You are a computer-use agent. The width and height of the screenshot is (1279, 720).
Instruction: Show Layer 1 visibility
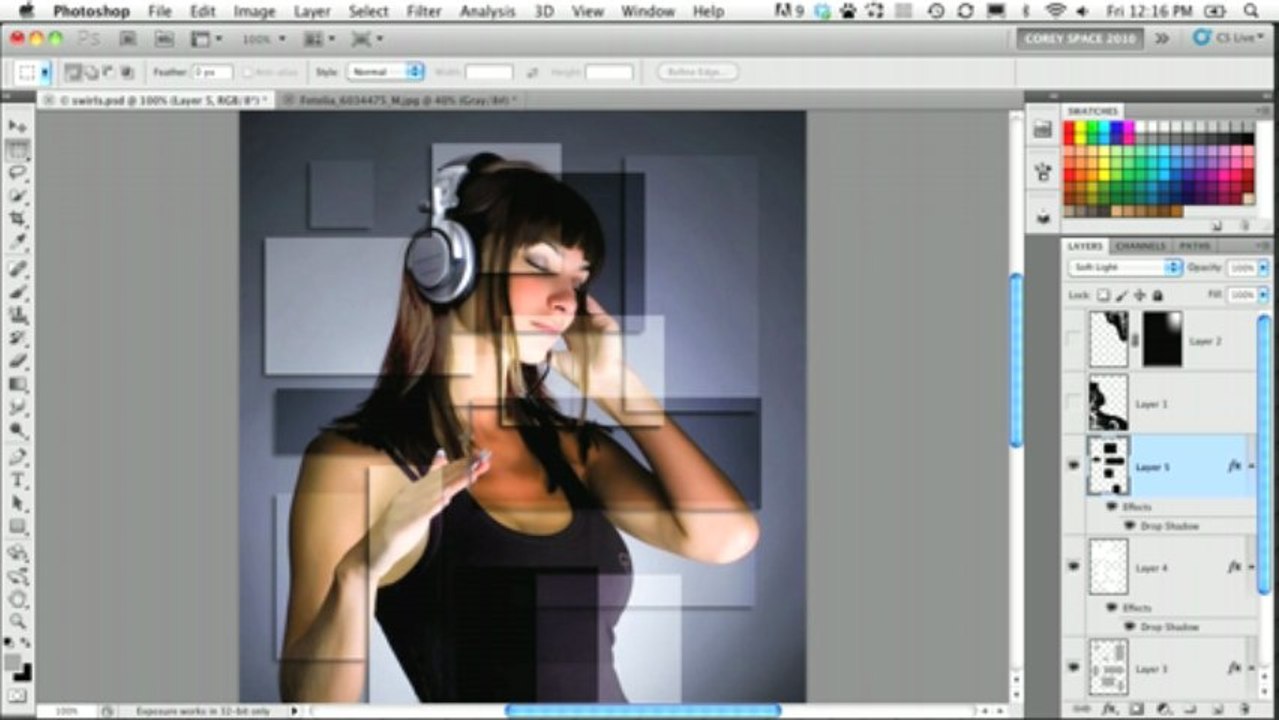click(1073, 403)
